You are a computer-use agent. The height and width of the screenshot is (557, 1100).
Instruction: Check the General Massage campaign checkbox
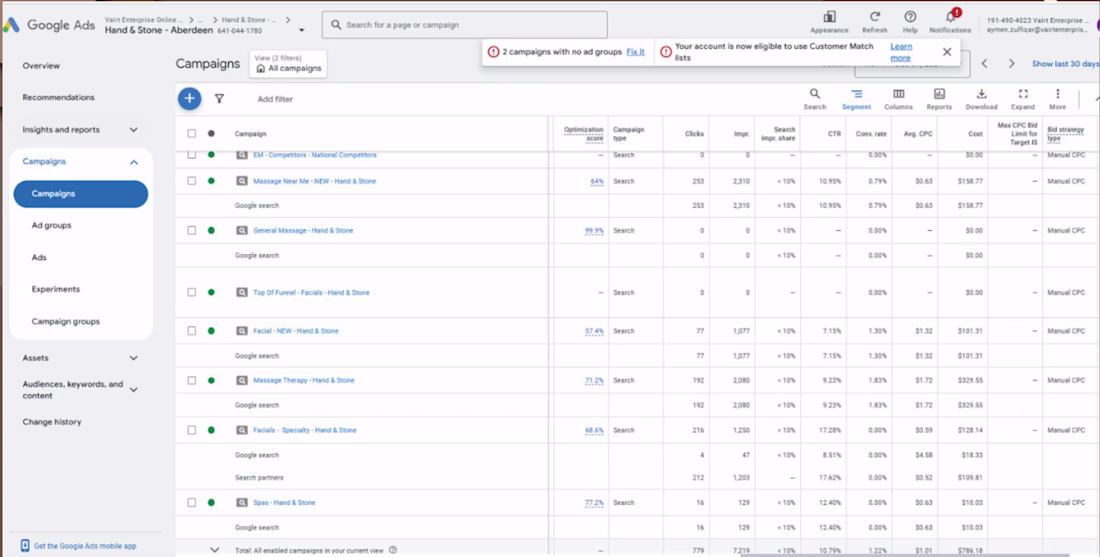point(192,231)
